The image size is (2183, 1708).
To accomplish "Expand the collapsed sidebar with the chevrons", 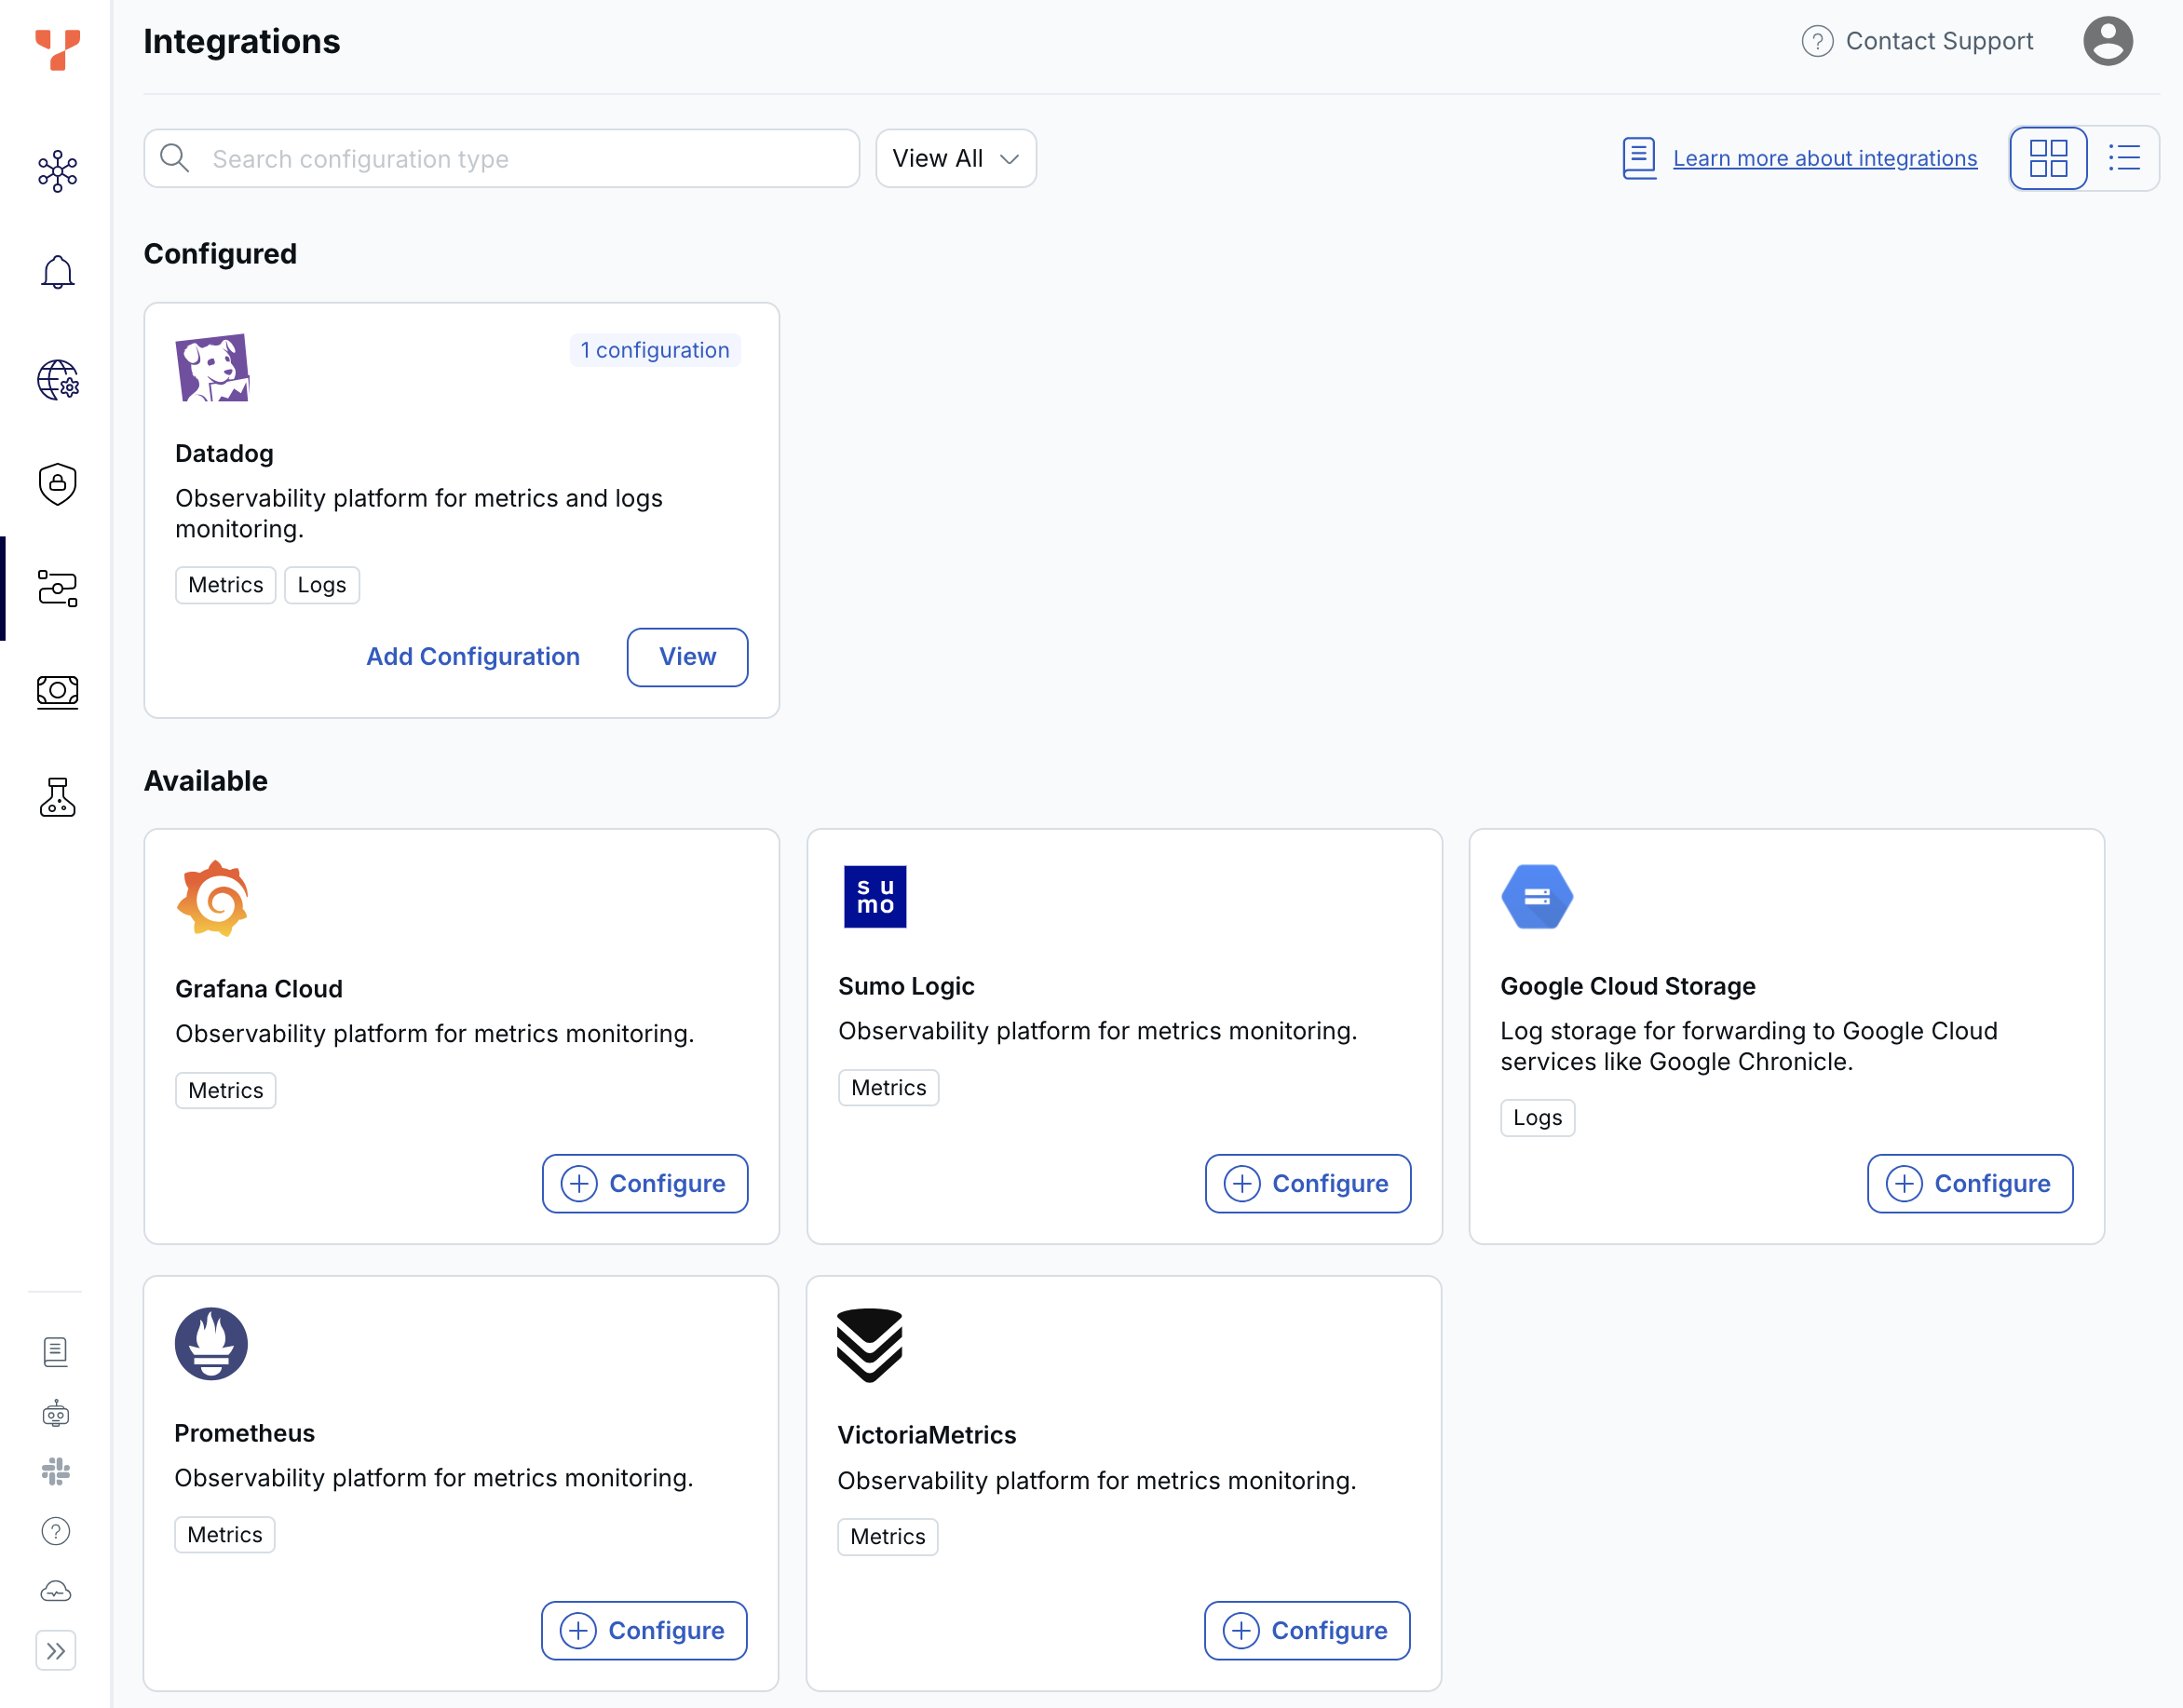I will [57, 1651].
